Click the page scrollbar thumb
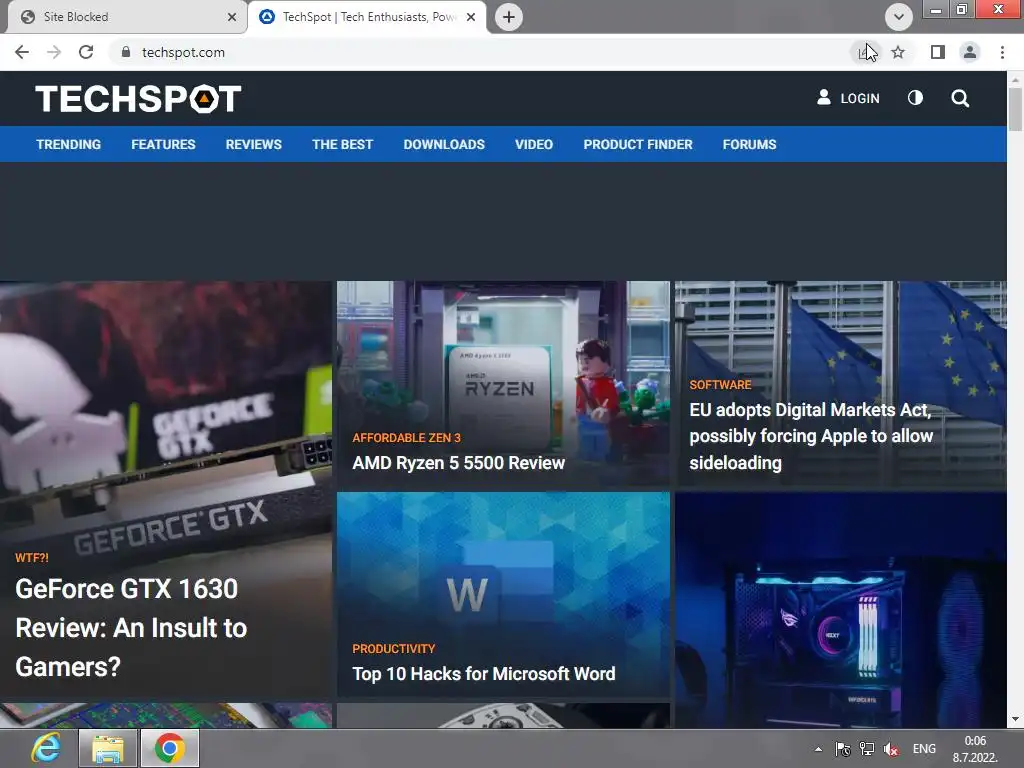Image resolution: width=1024 pixels, height=768 pixels. tap(1015, 109)
